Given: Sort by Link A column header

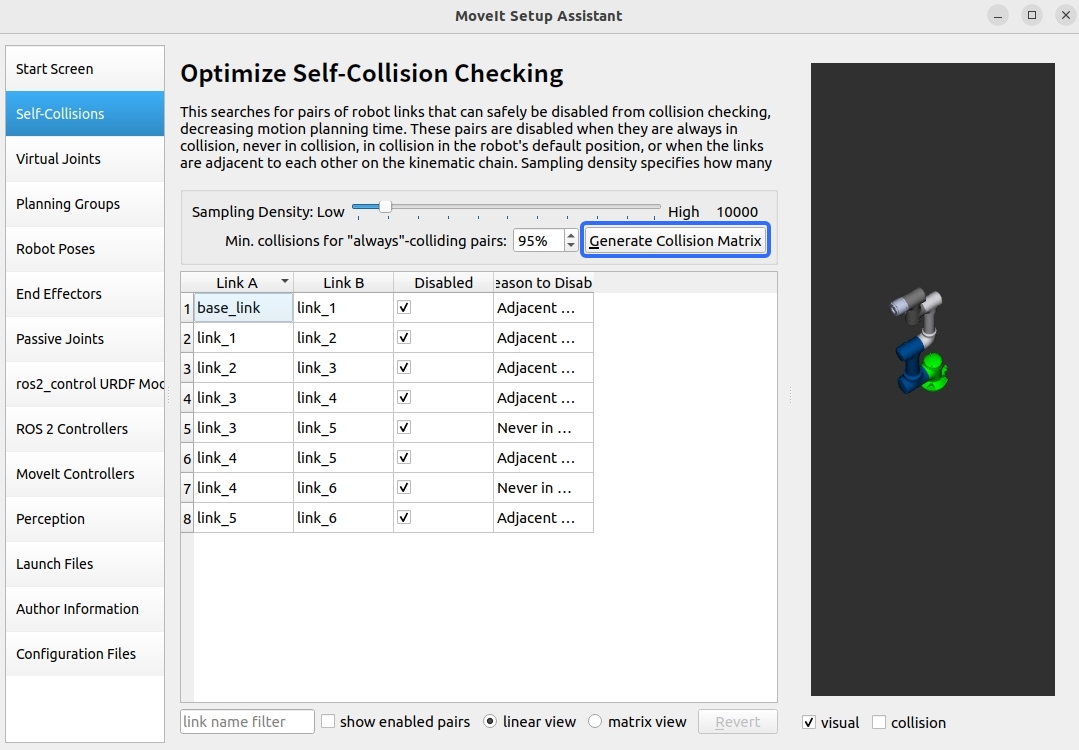Looking at the screenshot, I should [244, 283].
